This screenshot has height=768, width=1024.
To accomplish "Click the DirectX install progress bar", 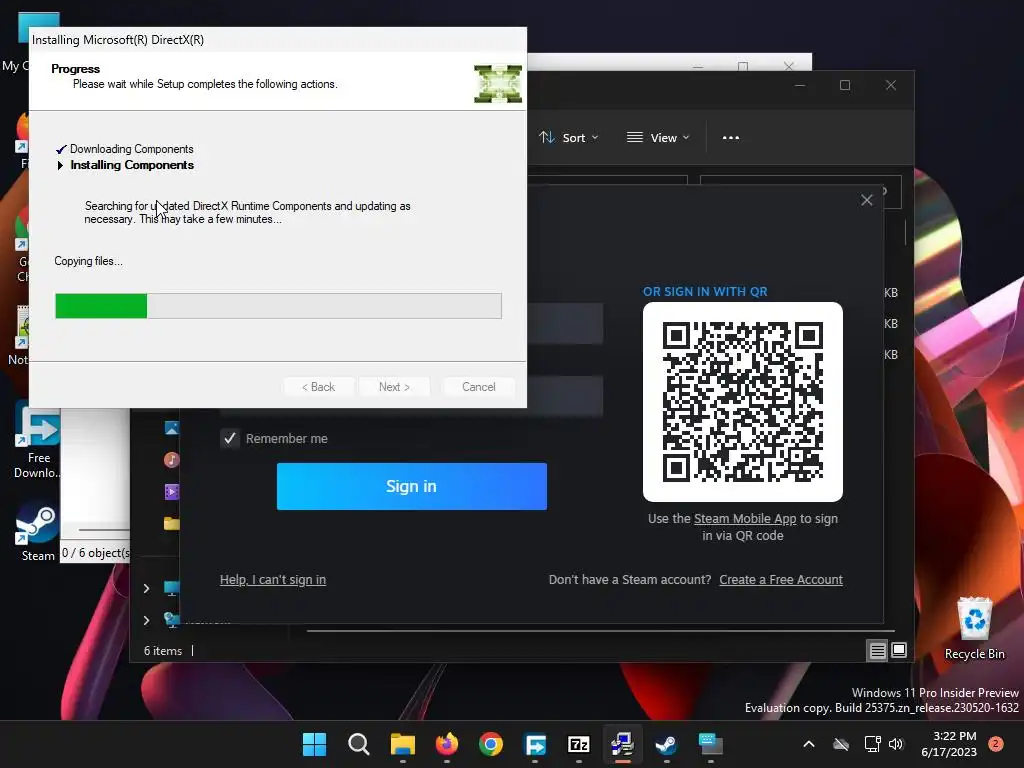I will click(x=278, y=306).
